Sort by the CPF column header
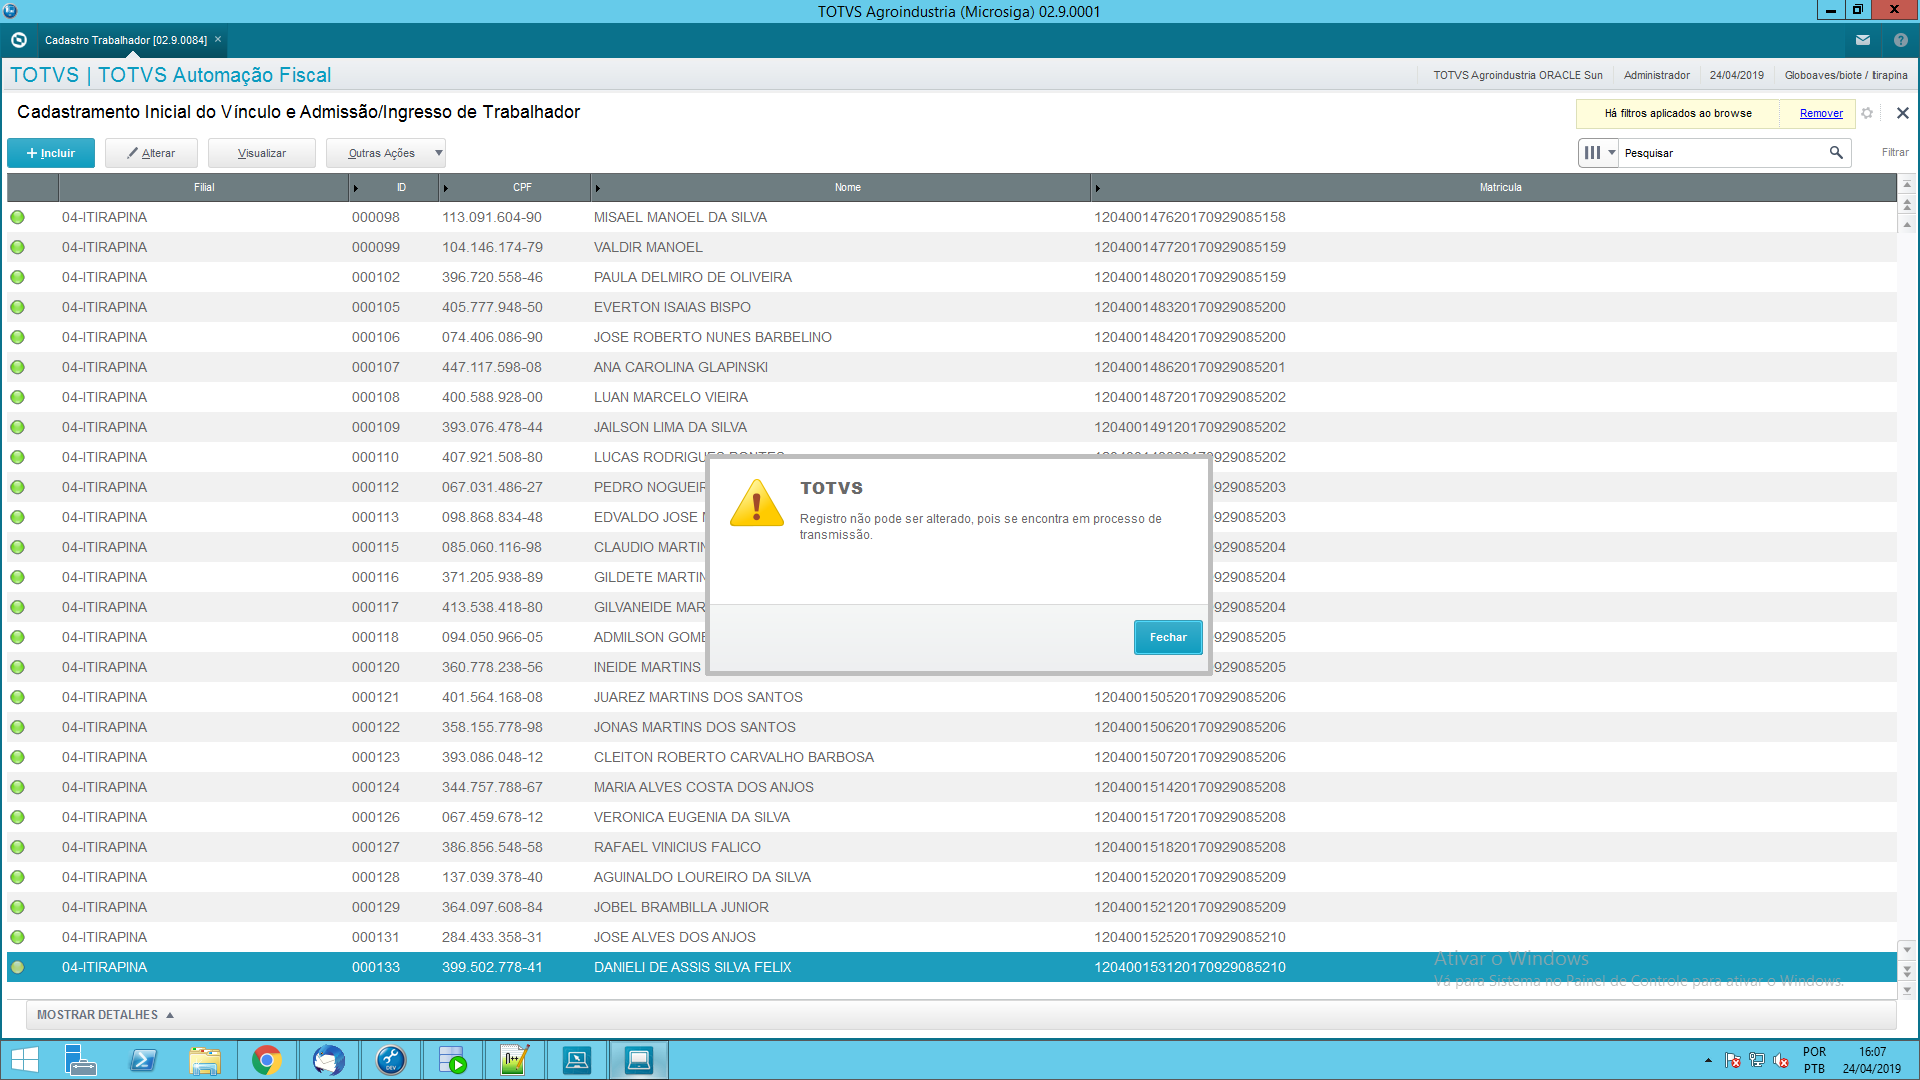This screenshot has width=1920, height=1080. click(x=522, y=187)
